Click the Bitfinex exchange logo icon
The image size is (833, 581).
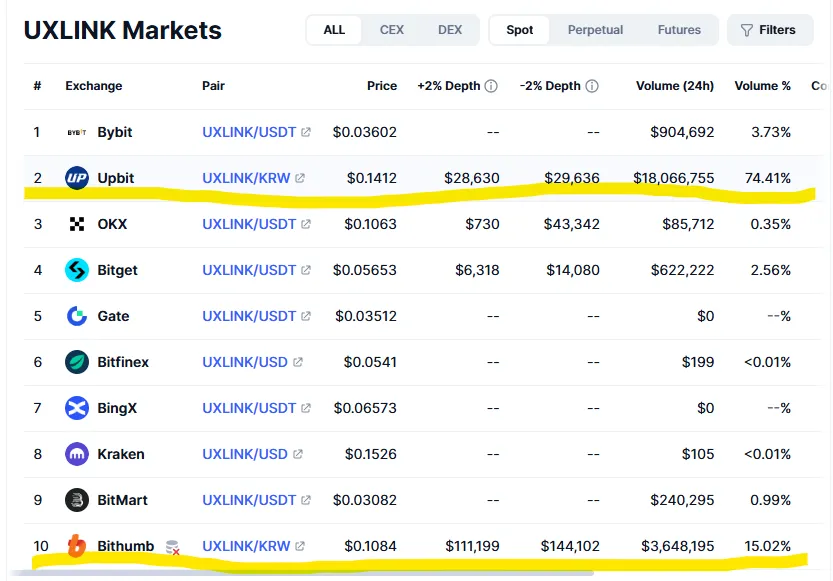(x=77, y=362)
